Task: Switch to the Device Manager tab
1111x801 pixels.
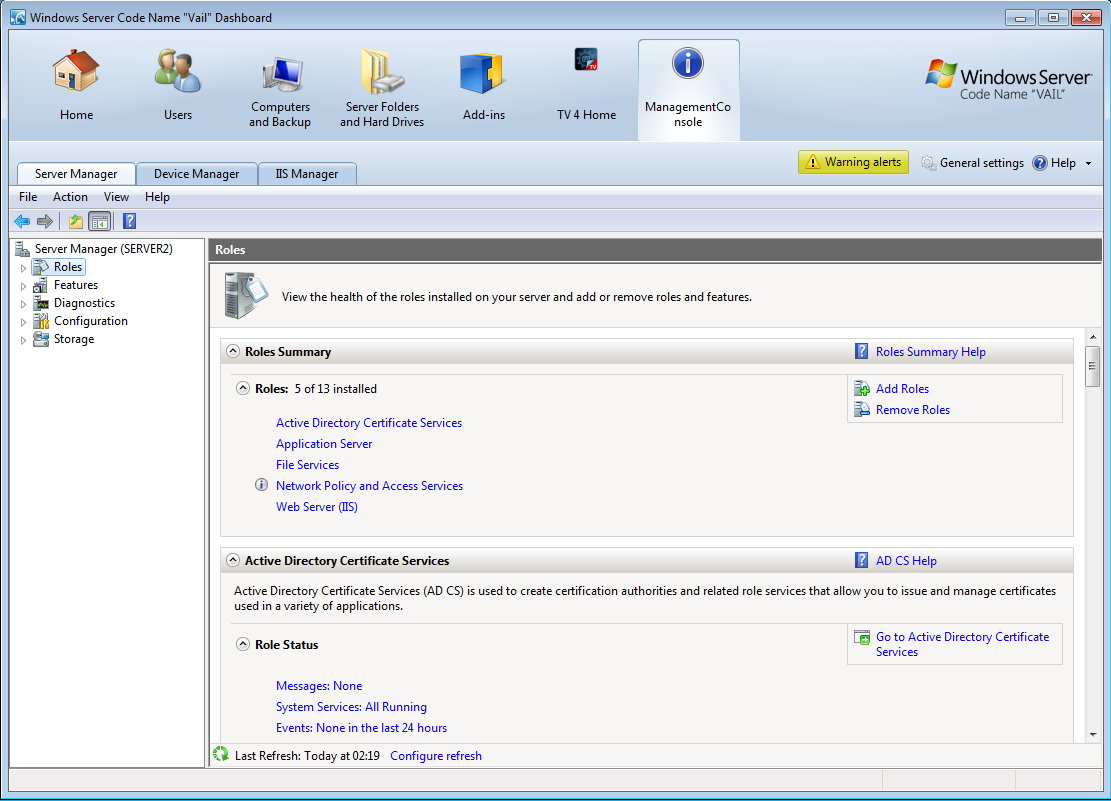Action: 196,174
